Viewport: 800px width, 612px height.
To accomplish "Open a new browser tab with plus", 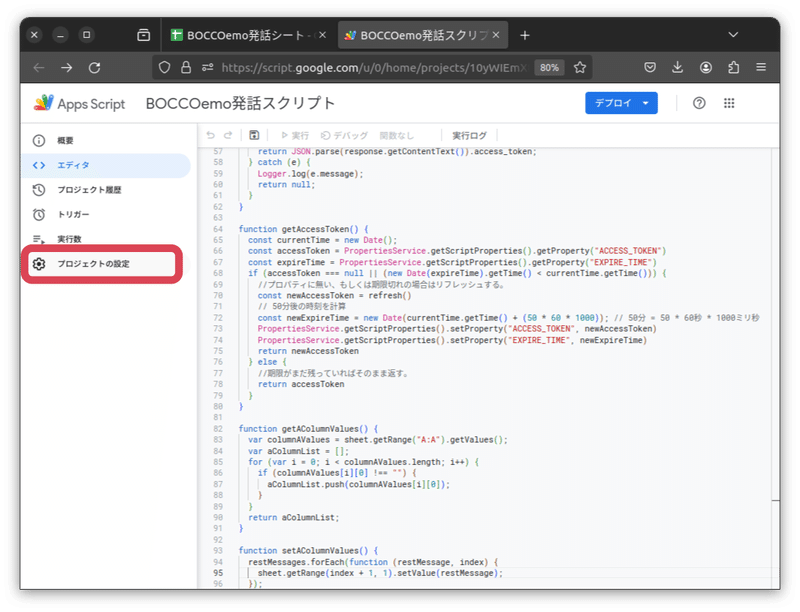I will (x=524, y=35).
